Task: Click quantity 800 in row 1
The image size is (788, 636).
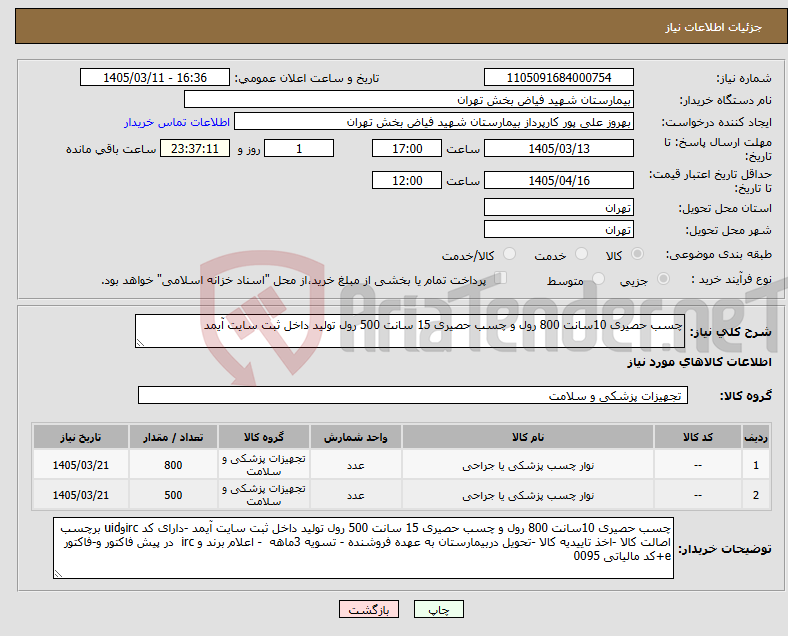Action: click(x=173, y=465)
